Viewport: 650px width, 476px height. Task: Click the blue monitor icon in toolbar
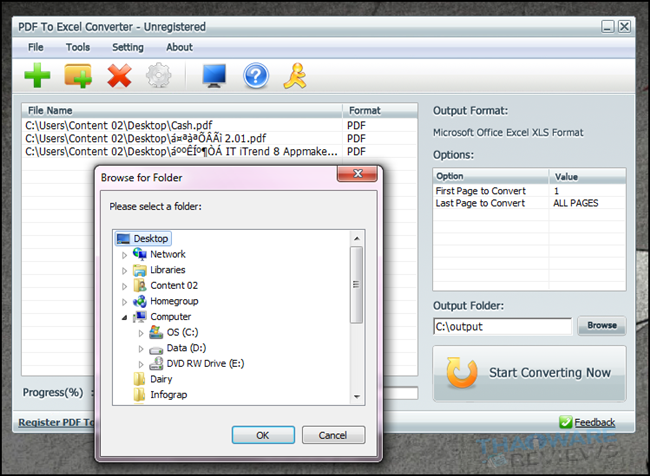click(x=214, y=76)
